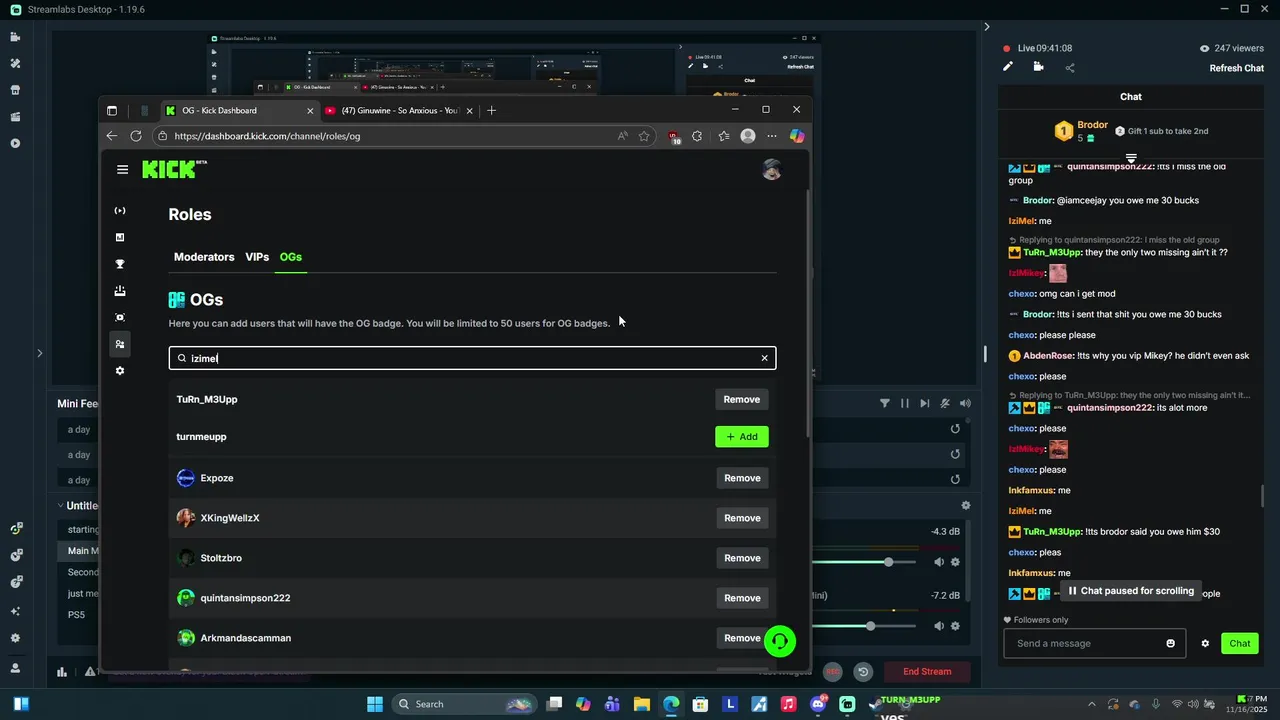Remove quintansimpson222 from OGs
The width and height of the screenshot is (1280, 720).
point(742,598)
